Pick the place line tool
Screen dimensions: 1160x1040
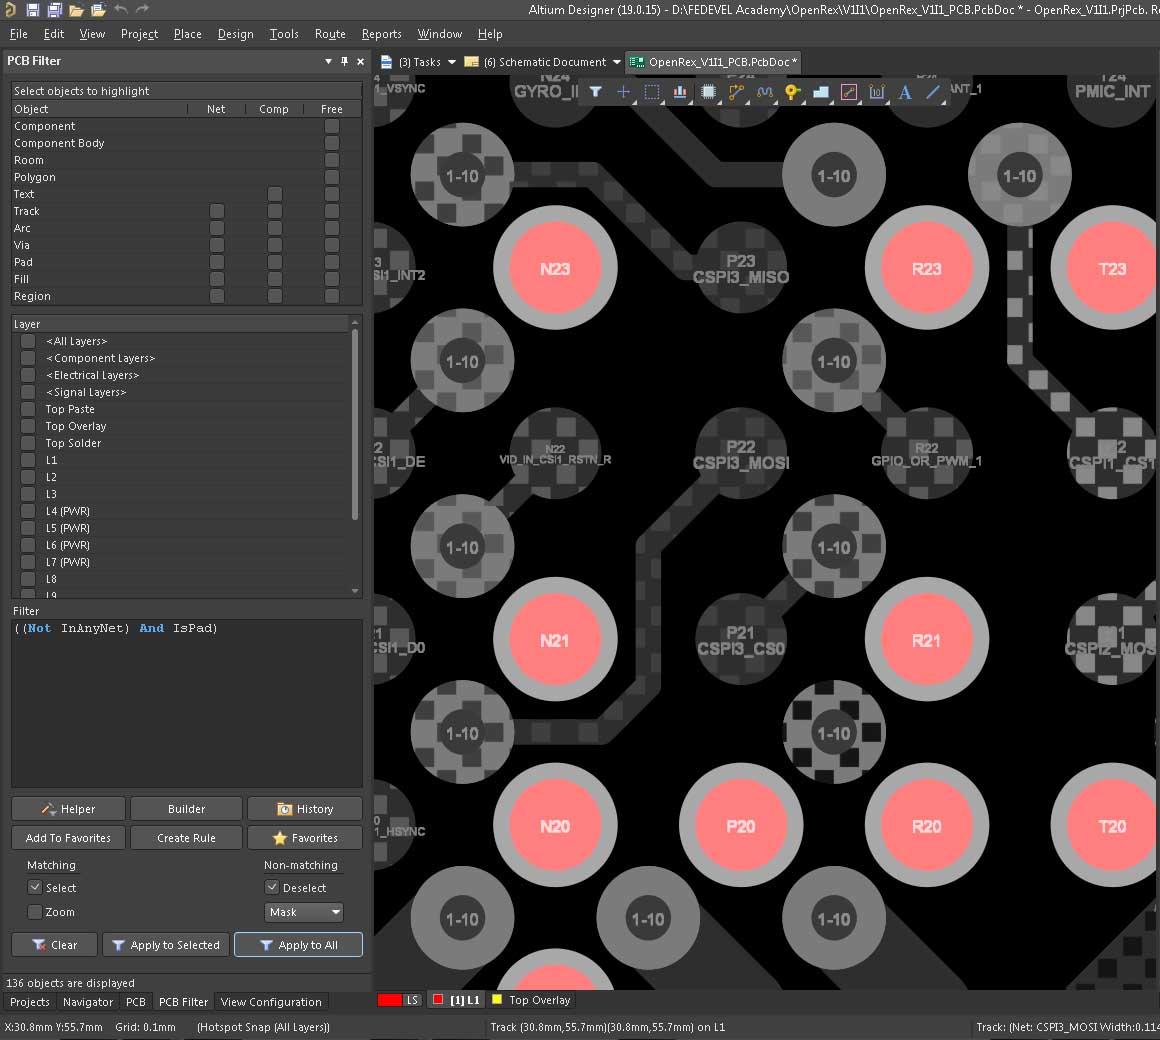pyautogui.click(x=933, y=92)
